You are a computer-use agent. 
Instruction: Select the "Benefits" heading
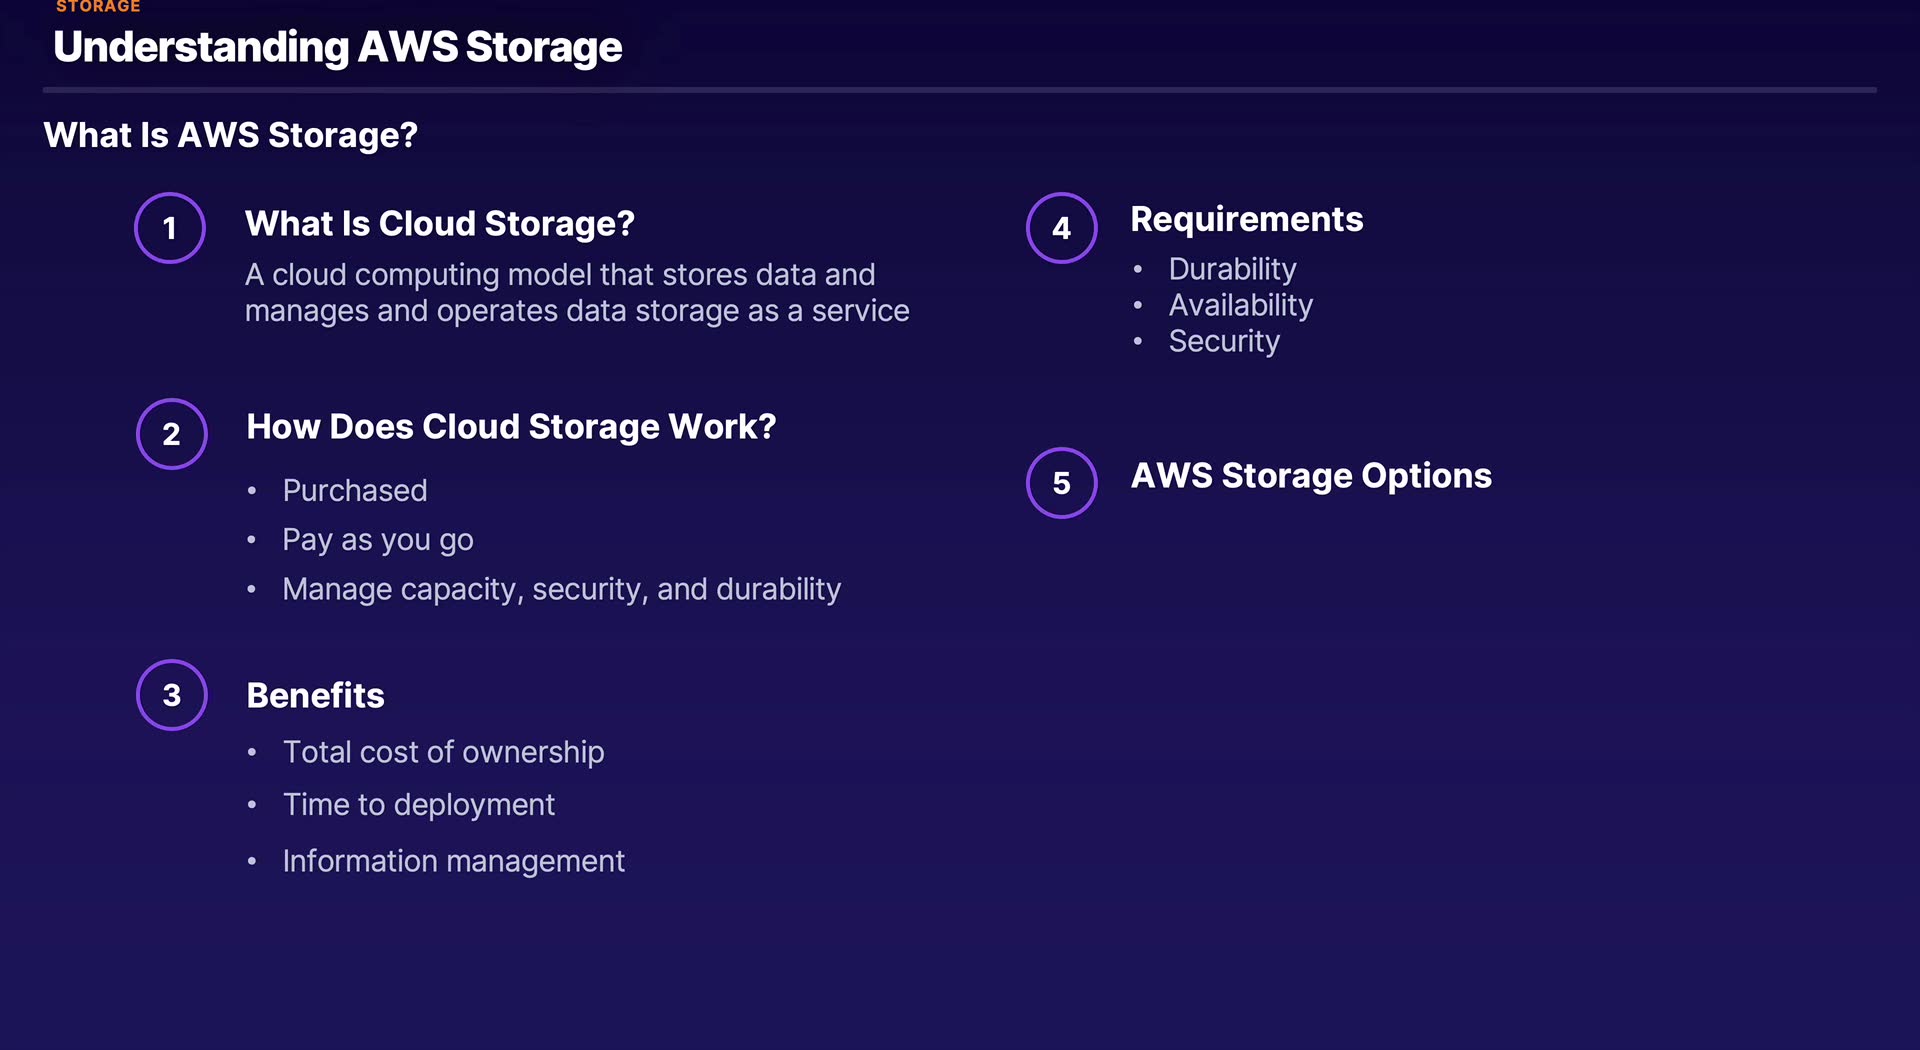coord(315,696)
